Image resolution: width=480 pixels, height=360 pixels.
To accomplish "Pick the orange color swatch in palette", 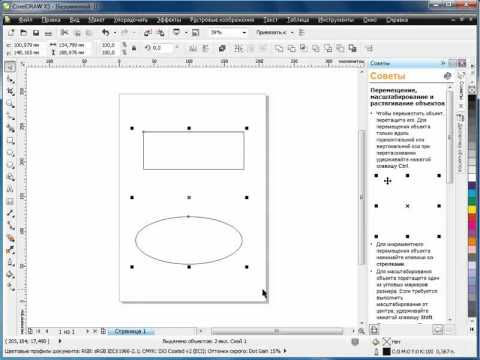I will pos(472,241).
